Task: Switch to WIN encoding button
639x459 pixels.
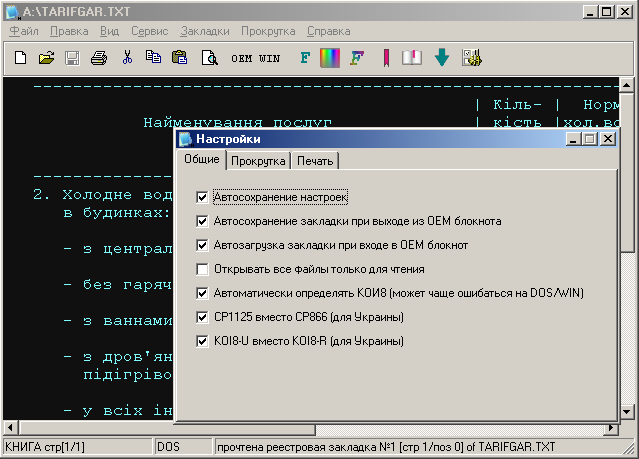Action: click(269, 58)
